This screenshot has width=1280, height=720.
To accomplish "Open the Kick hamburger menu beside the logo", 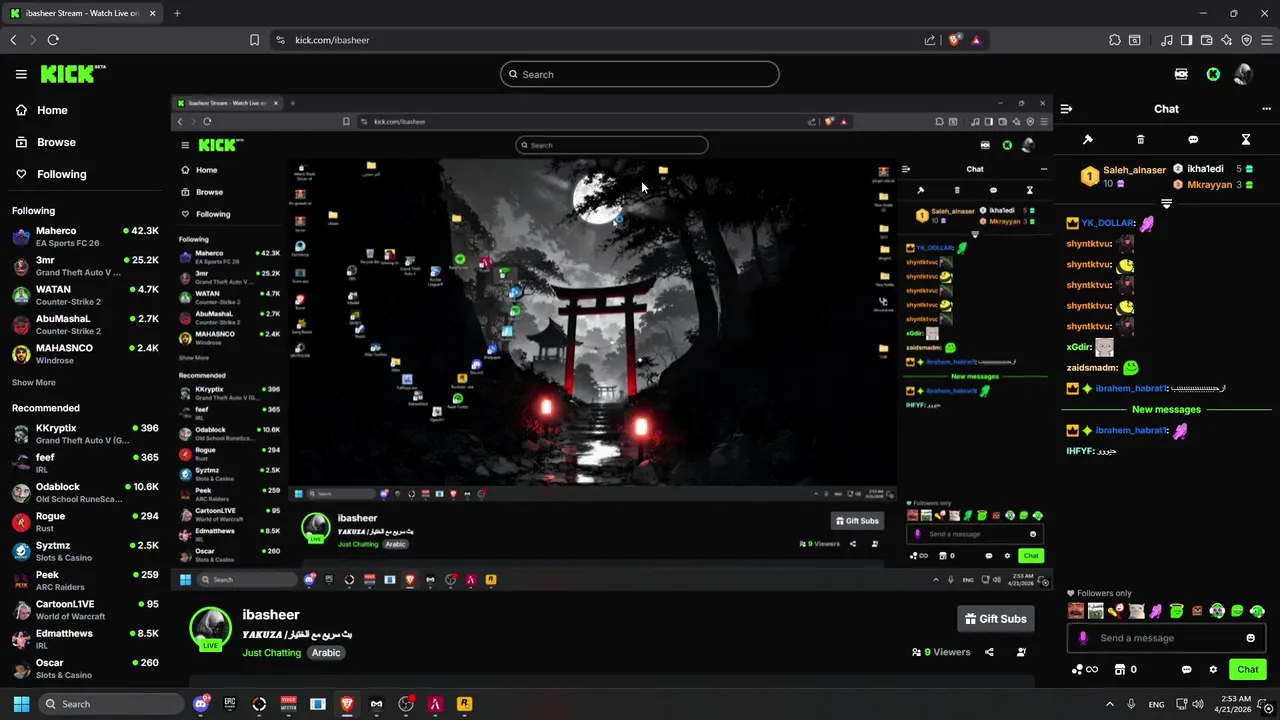I will point(21,74).
